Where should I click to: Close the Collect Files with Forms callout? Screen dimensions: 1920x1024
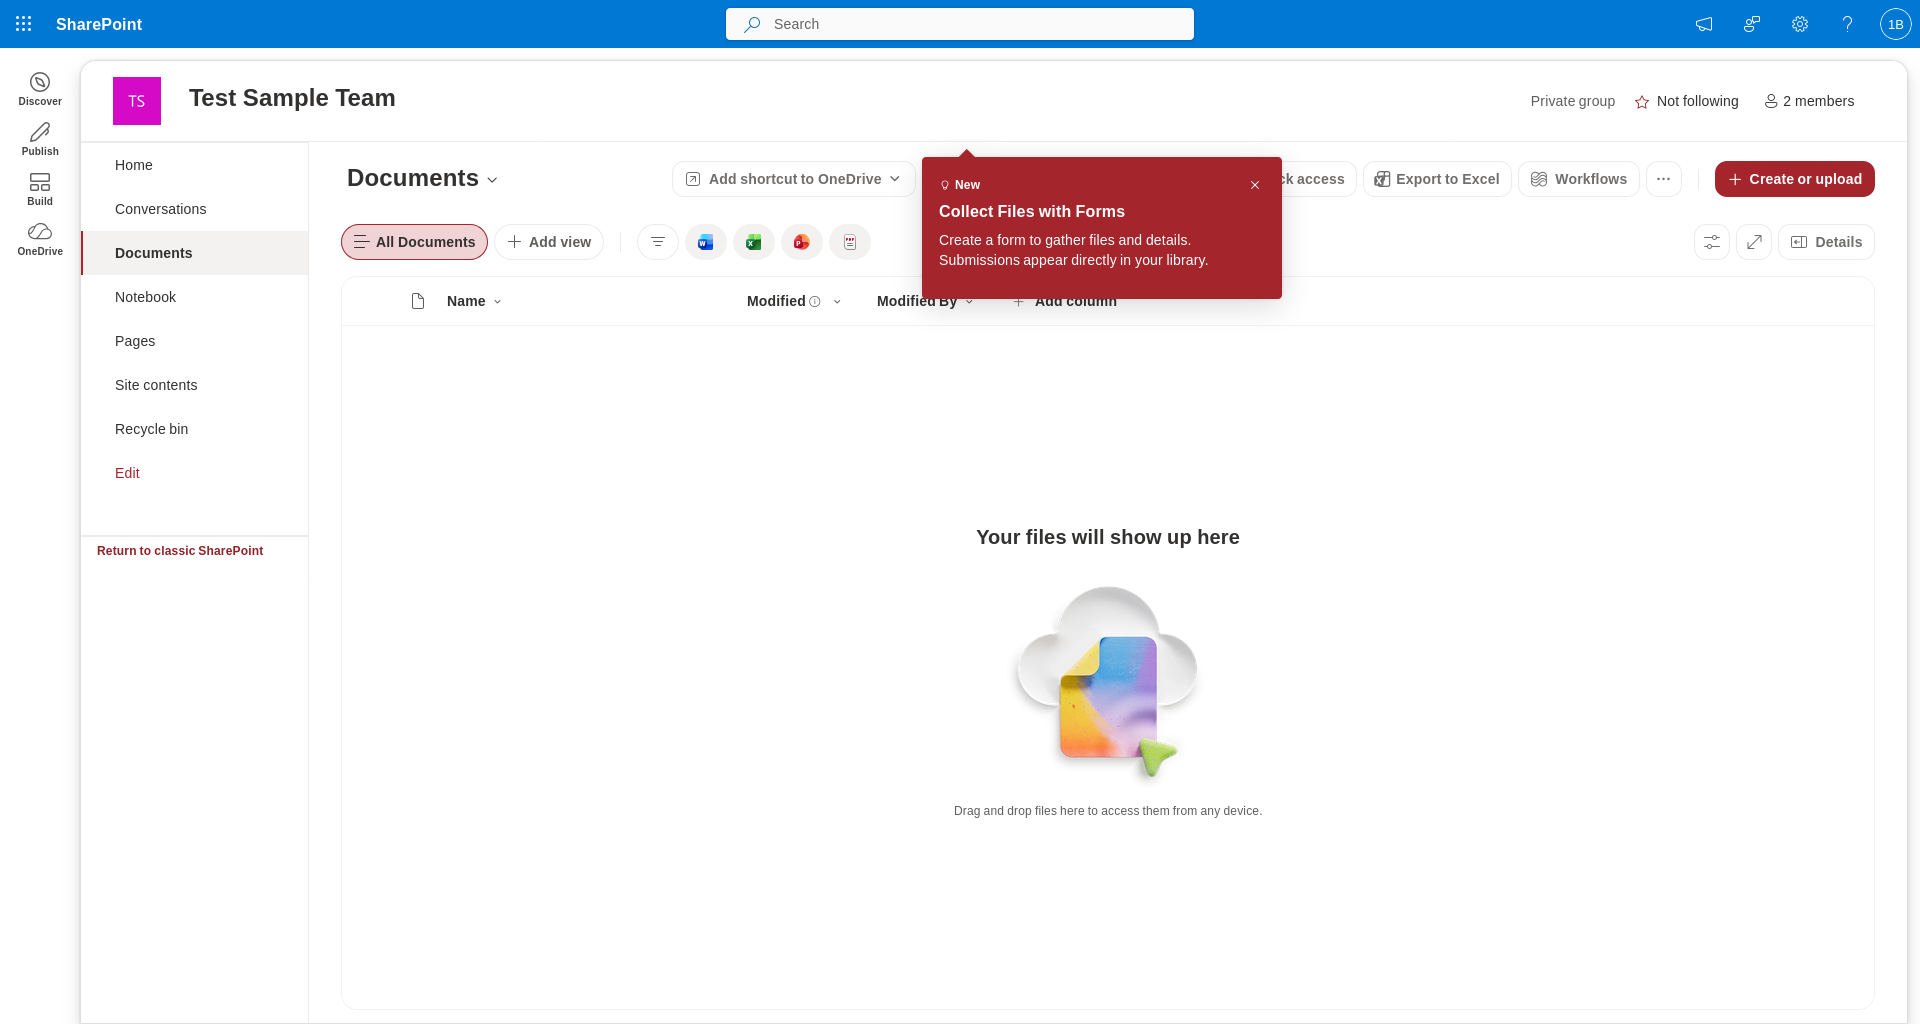[x=1255, y=185]
